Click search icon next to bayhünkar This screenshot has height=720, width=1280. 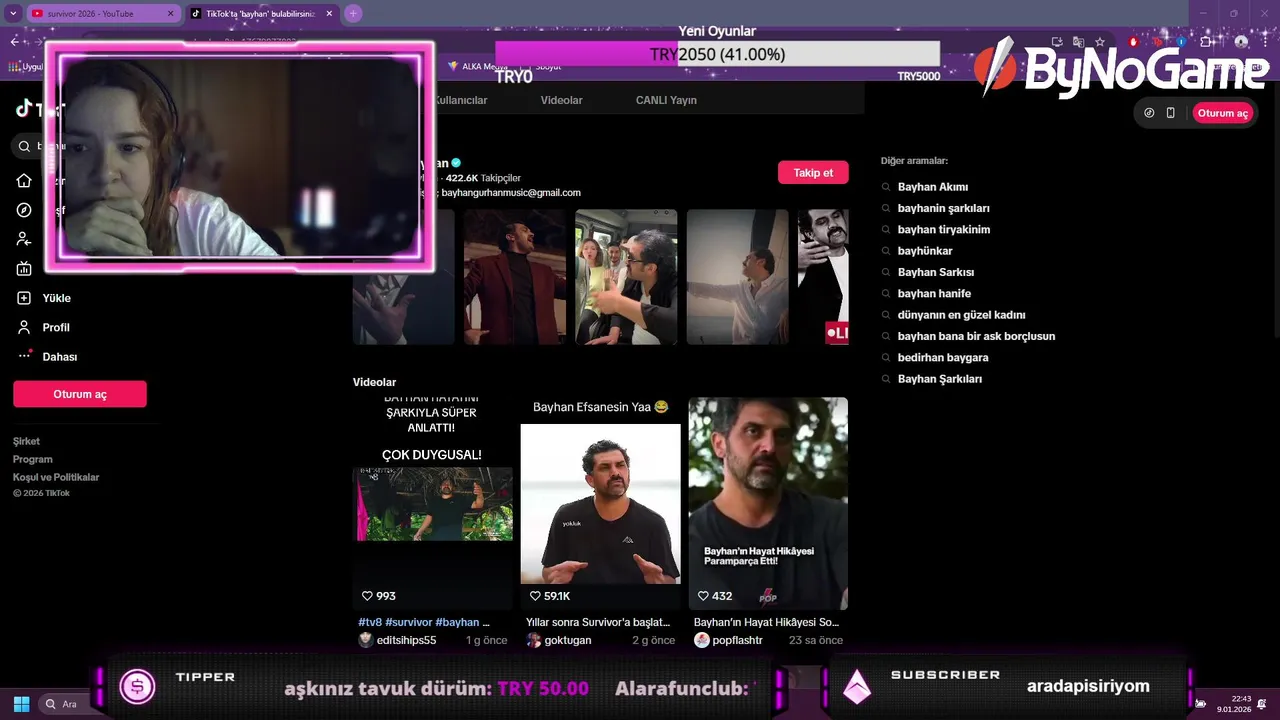pyautogui.click(x=886, y=251)
